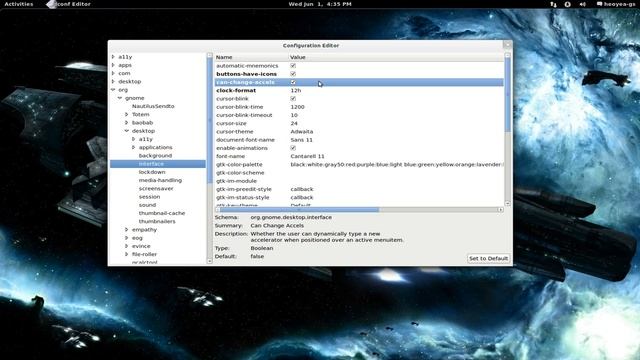Select the background tree item
Viewport: 640px width, 360px height.
(155, 156)
